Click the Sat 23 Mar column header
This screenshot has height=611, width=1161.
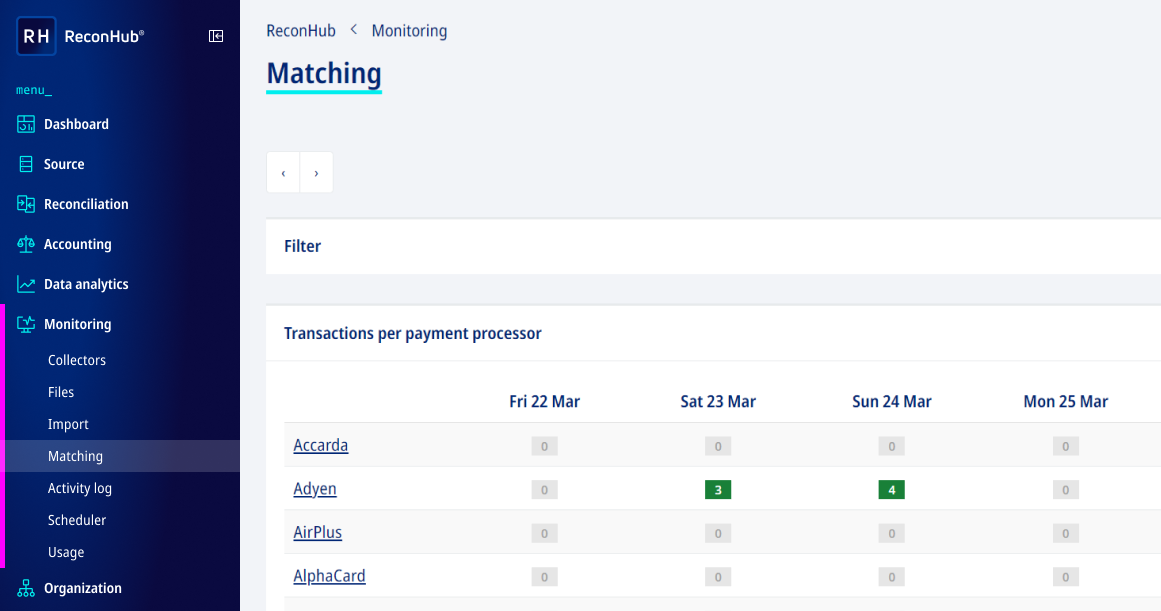tap(718, 401)
